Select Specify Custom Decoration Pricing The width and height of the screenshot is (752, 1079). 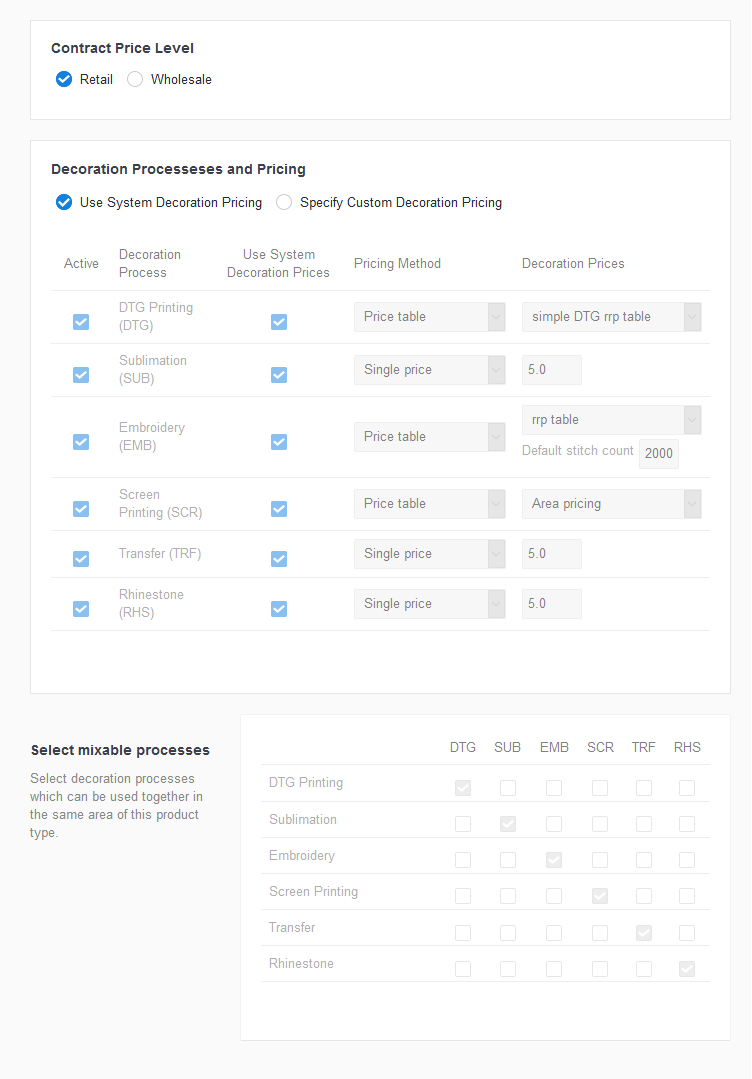(283, 202)
